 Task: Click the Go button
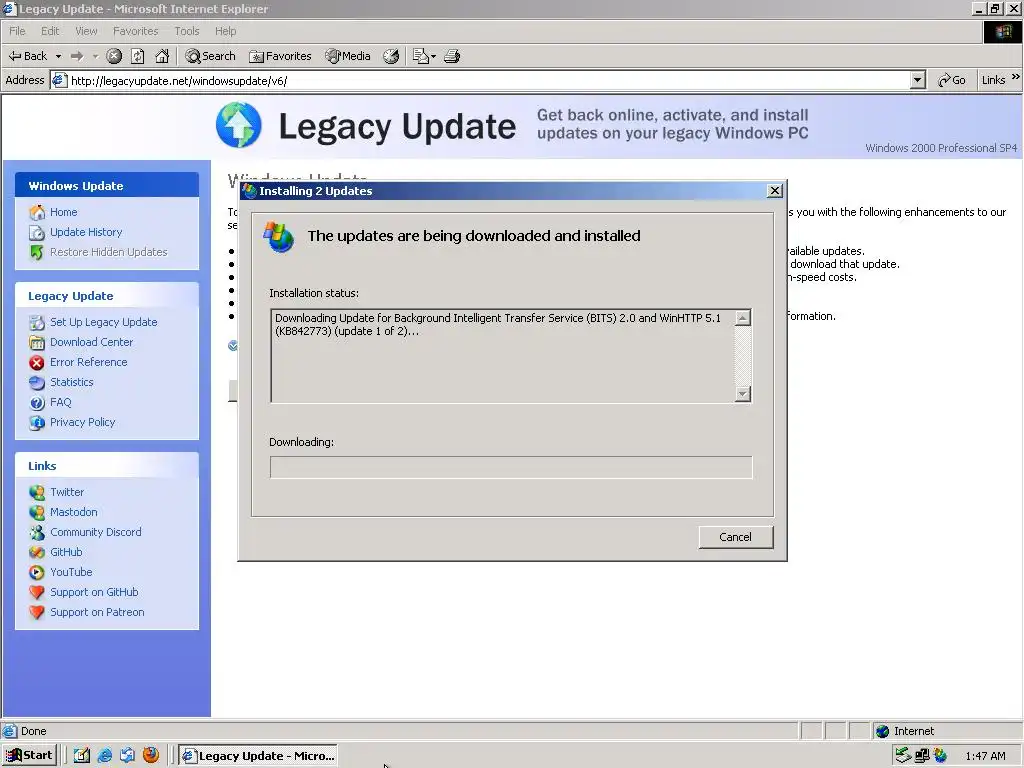[952, 80]
